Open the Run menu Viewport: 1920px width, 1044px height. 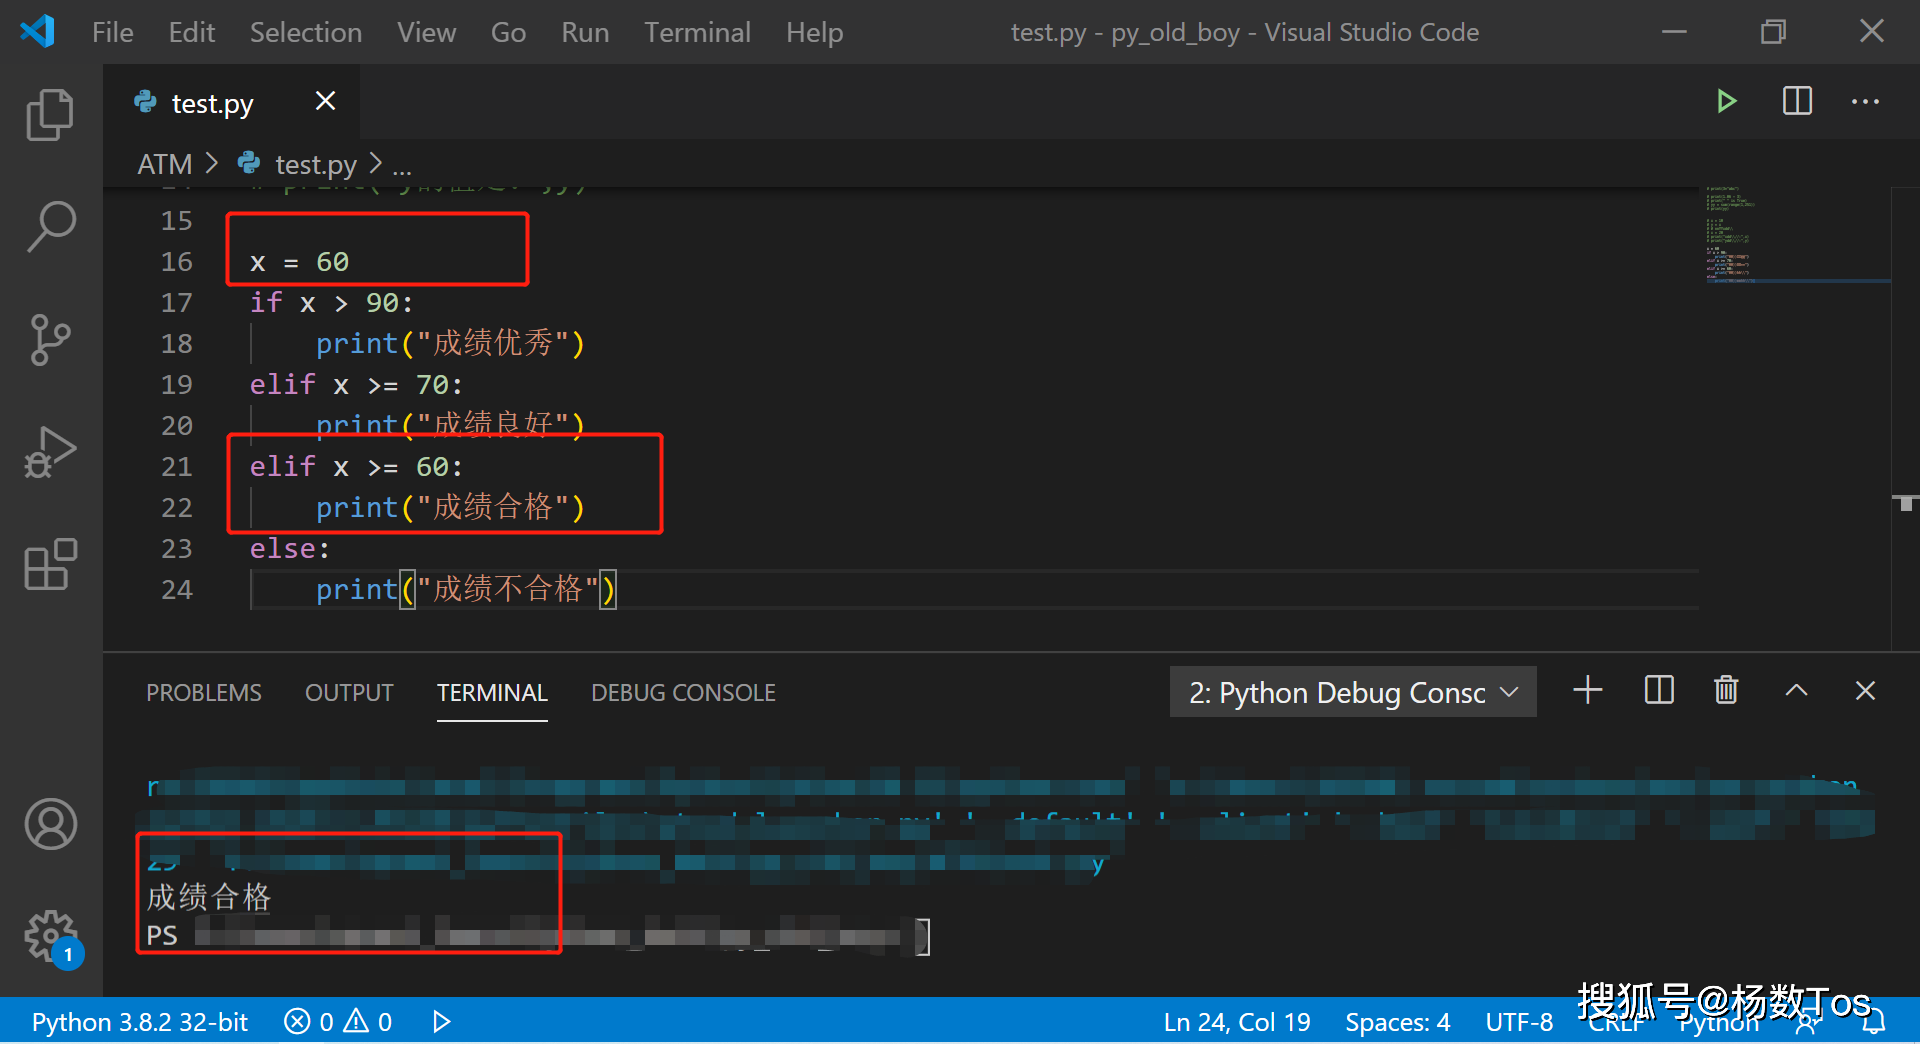point(585,32)
